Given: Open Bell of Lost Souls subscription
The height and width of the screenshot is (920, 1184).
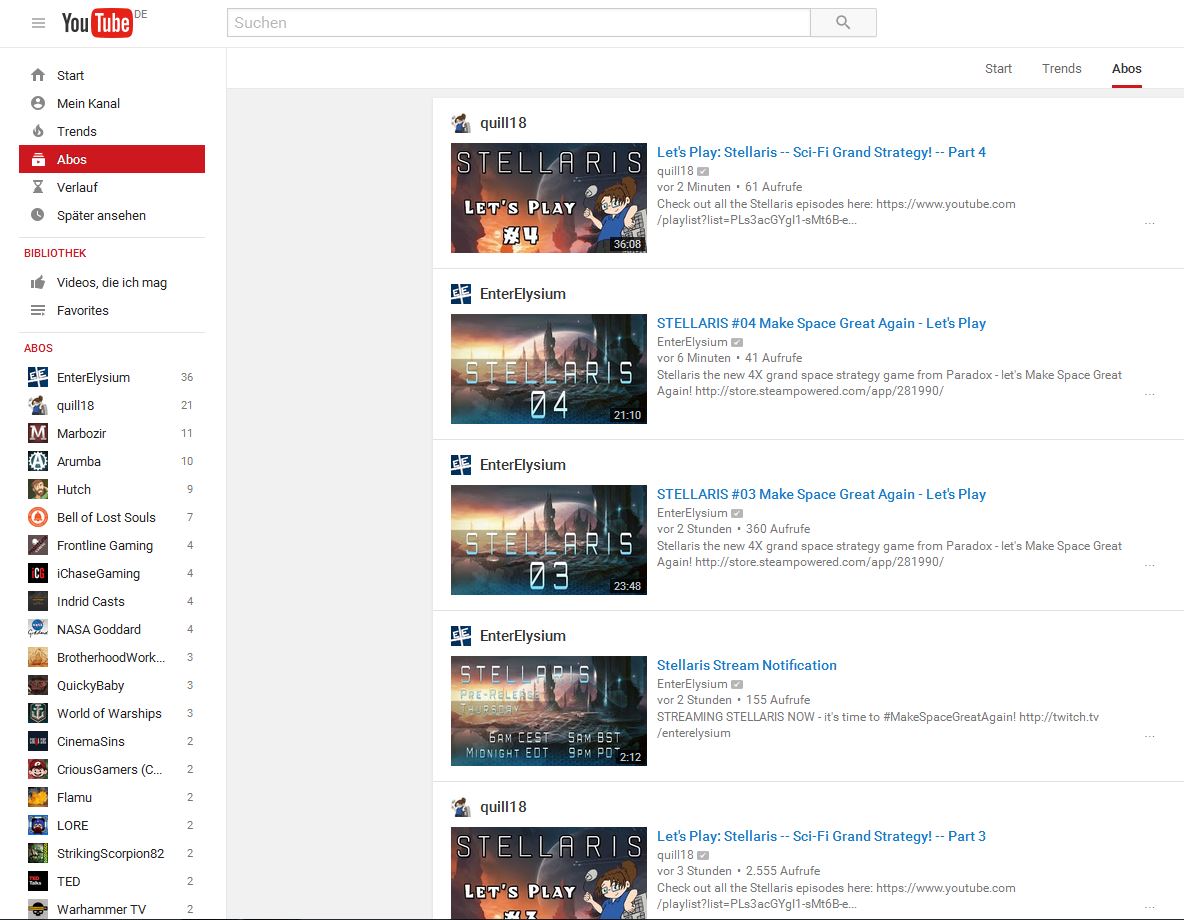Looking at the screenshot, I should click(112, 517).
